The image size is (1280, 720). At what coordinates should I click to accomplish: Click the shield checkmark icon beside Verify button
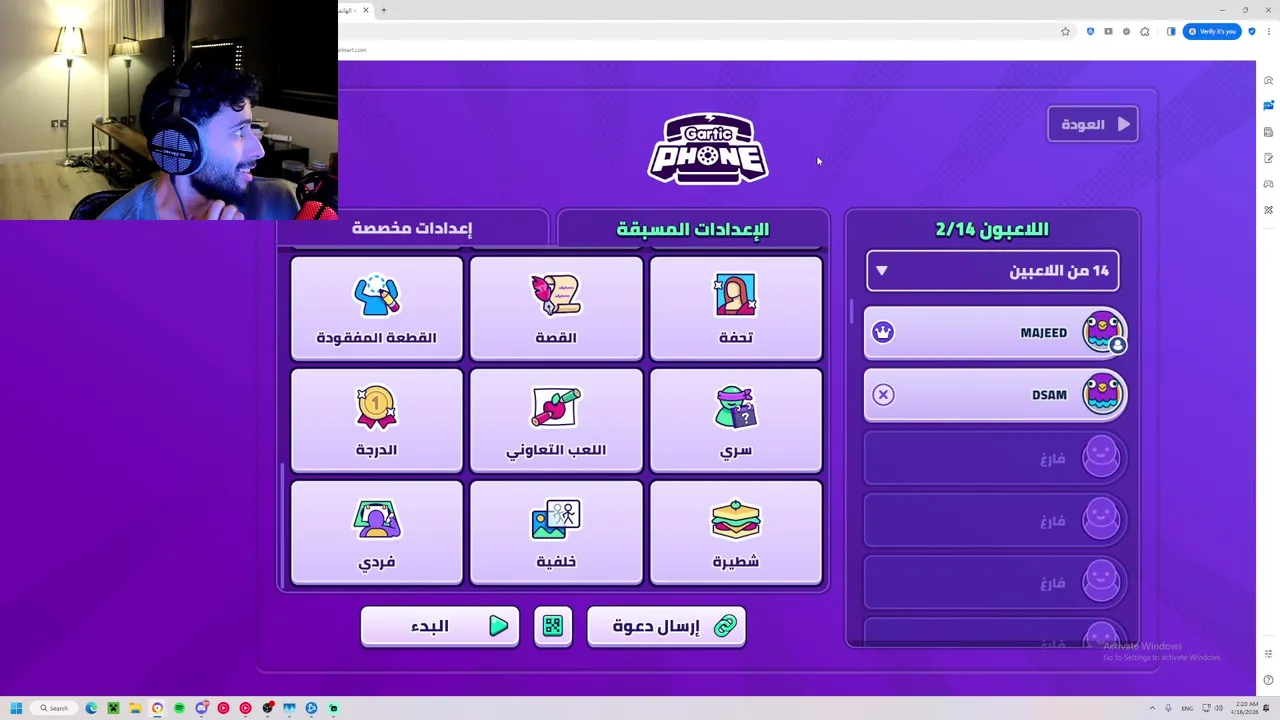[x=1251, y=32]
